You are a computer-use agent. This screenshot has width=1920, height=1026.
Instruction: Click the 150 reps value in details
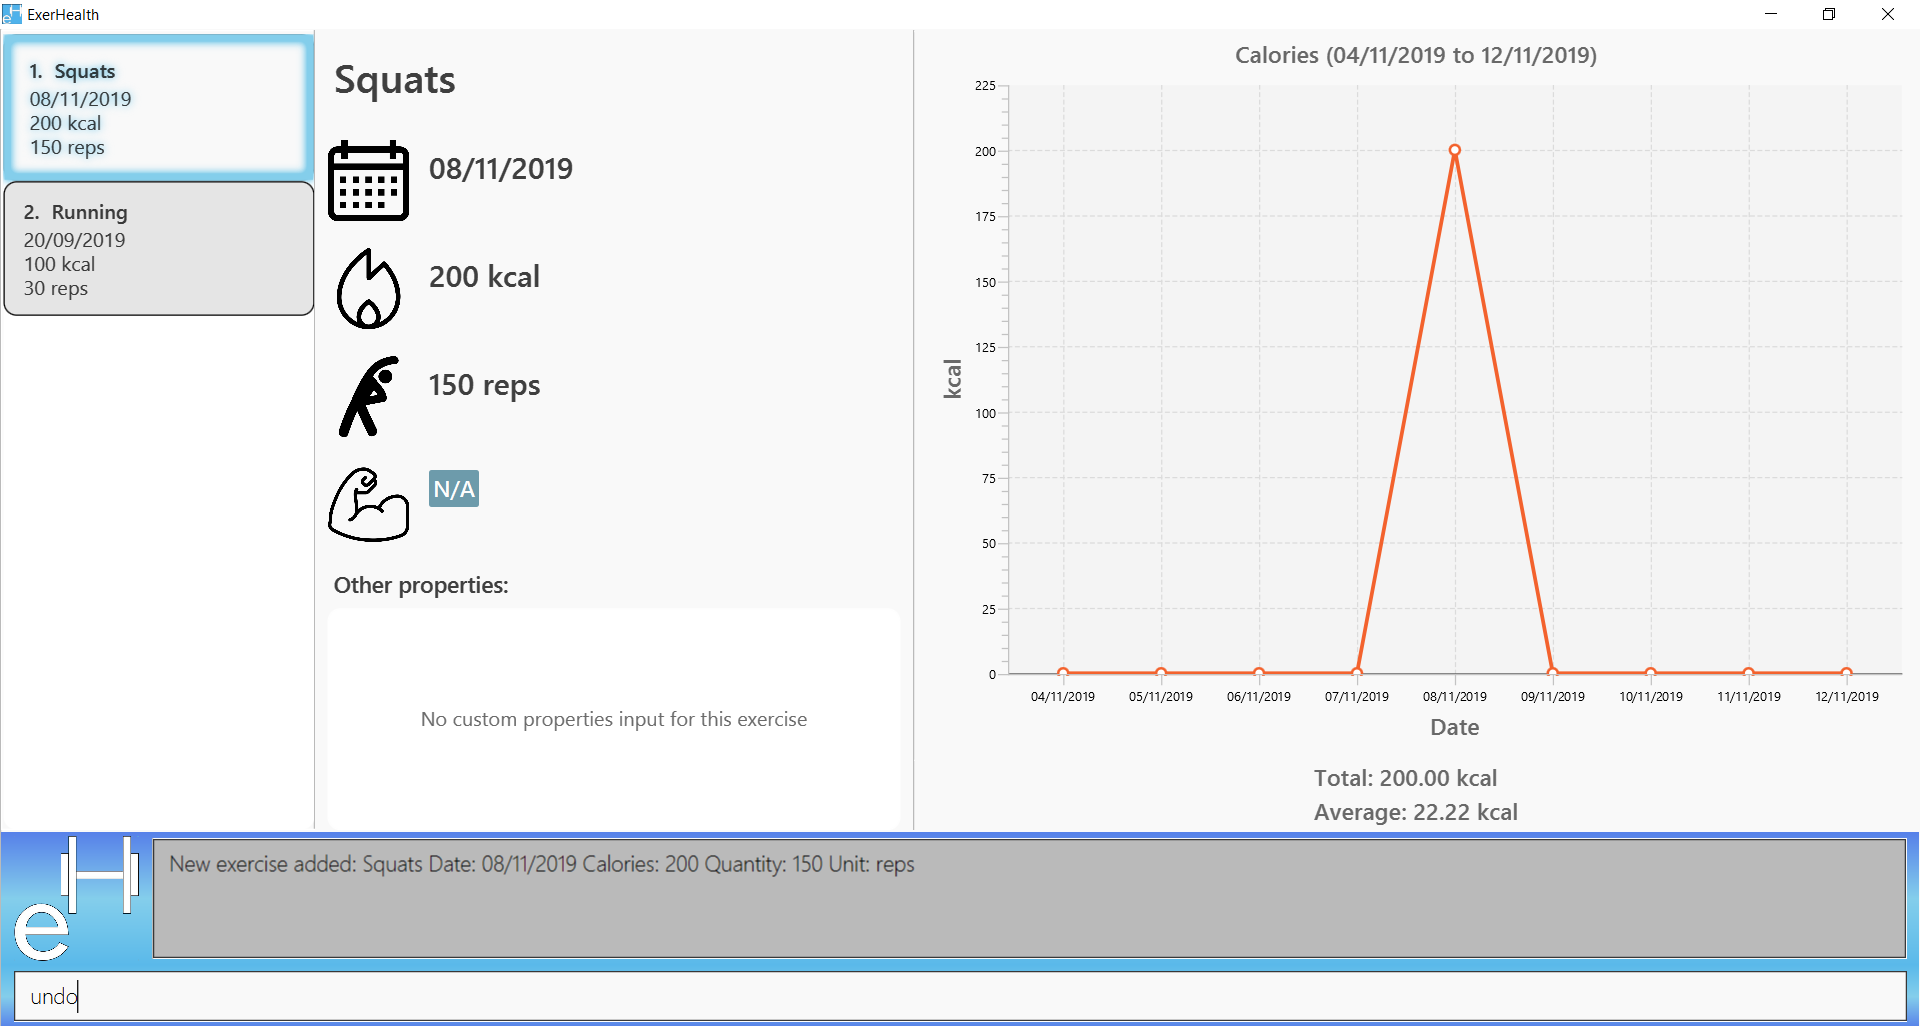[485, 386]
